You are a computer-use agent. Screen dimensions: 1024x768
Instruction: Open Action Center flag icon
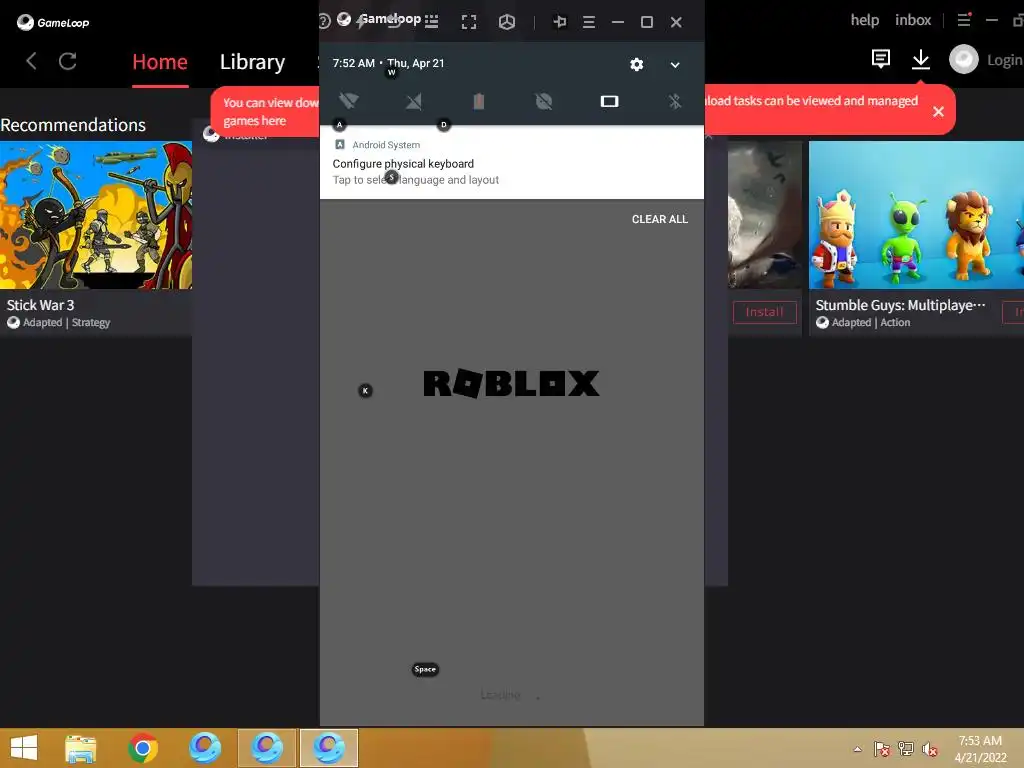(882, 749)
